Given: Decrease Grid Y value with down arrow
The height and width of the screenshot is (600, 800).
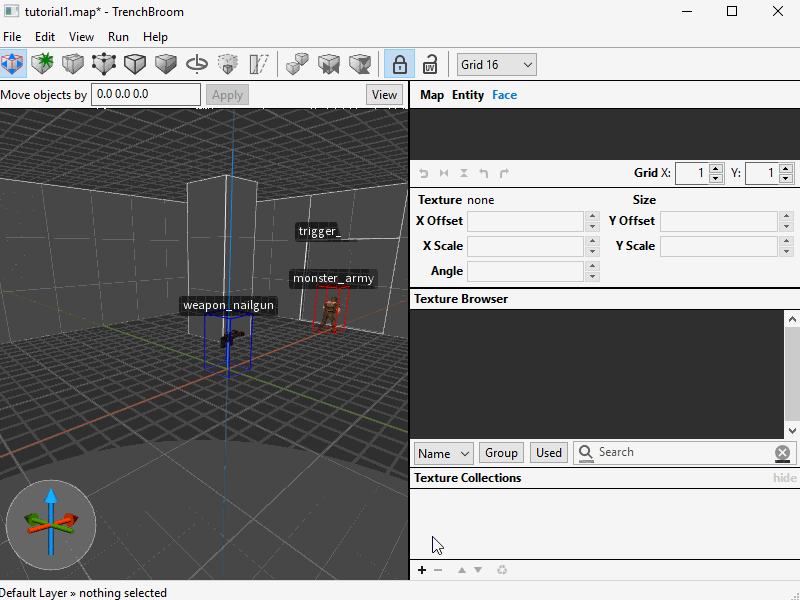Looking at the screenshot, I should coord(786,178).
